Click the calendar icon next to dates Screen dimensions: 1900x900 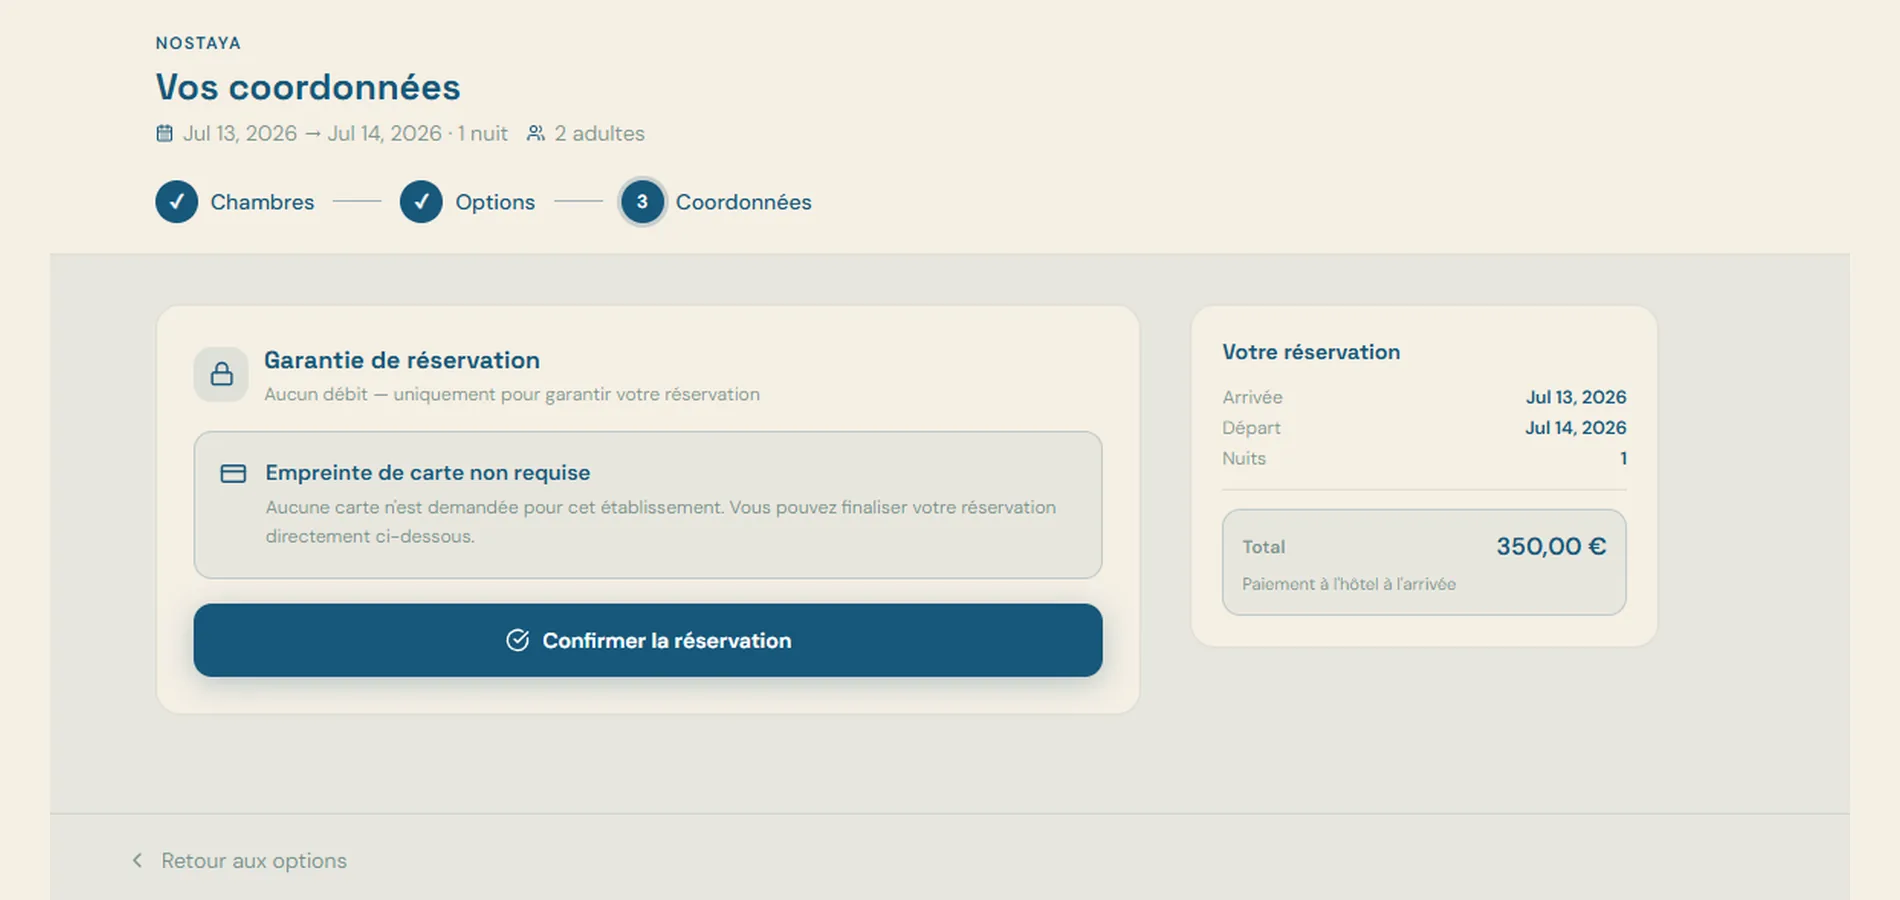(x=165, y=133)
